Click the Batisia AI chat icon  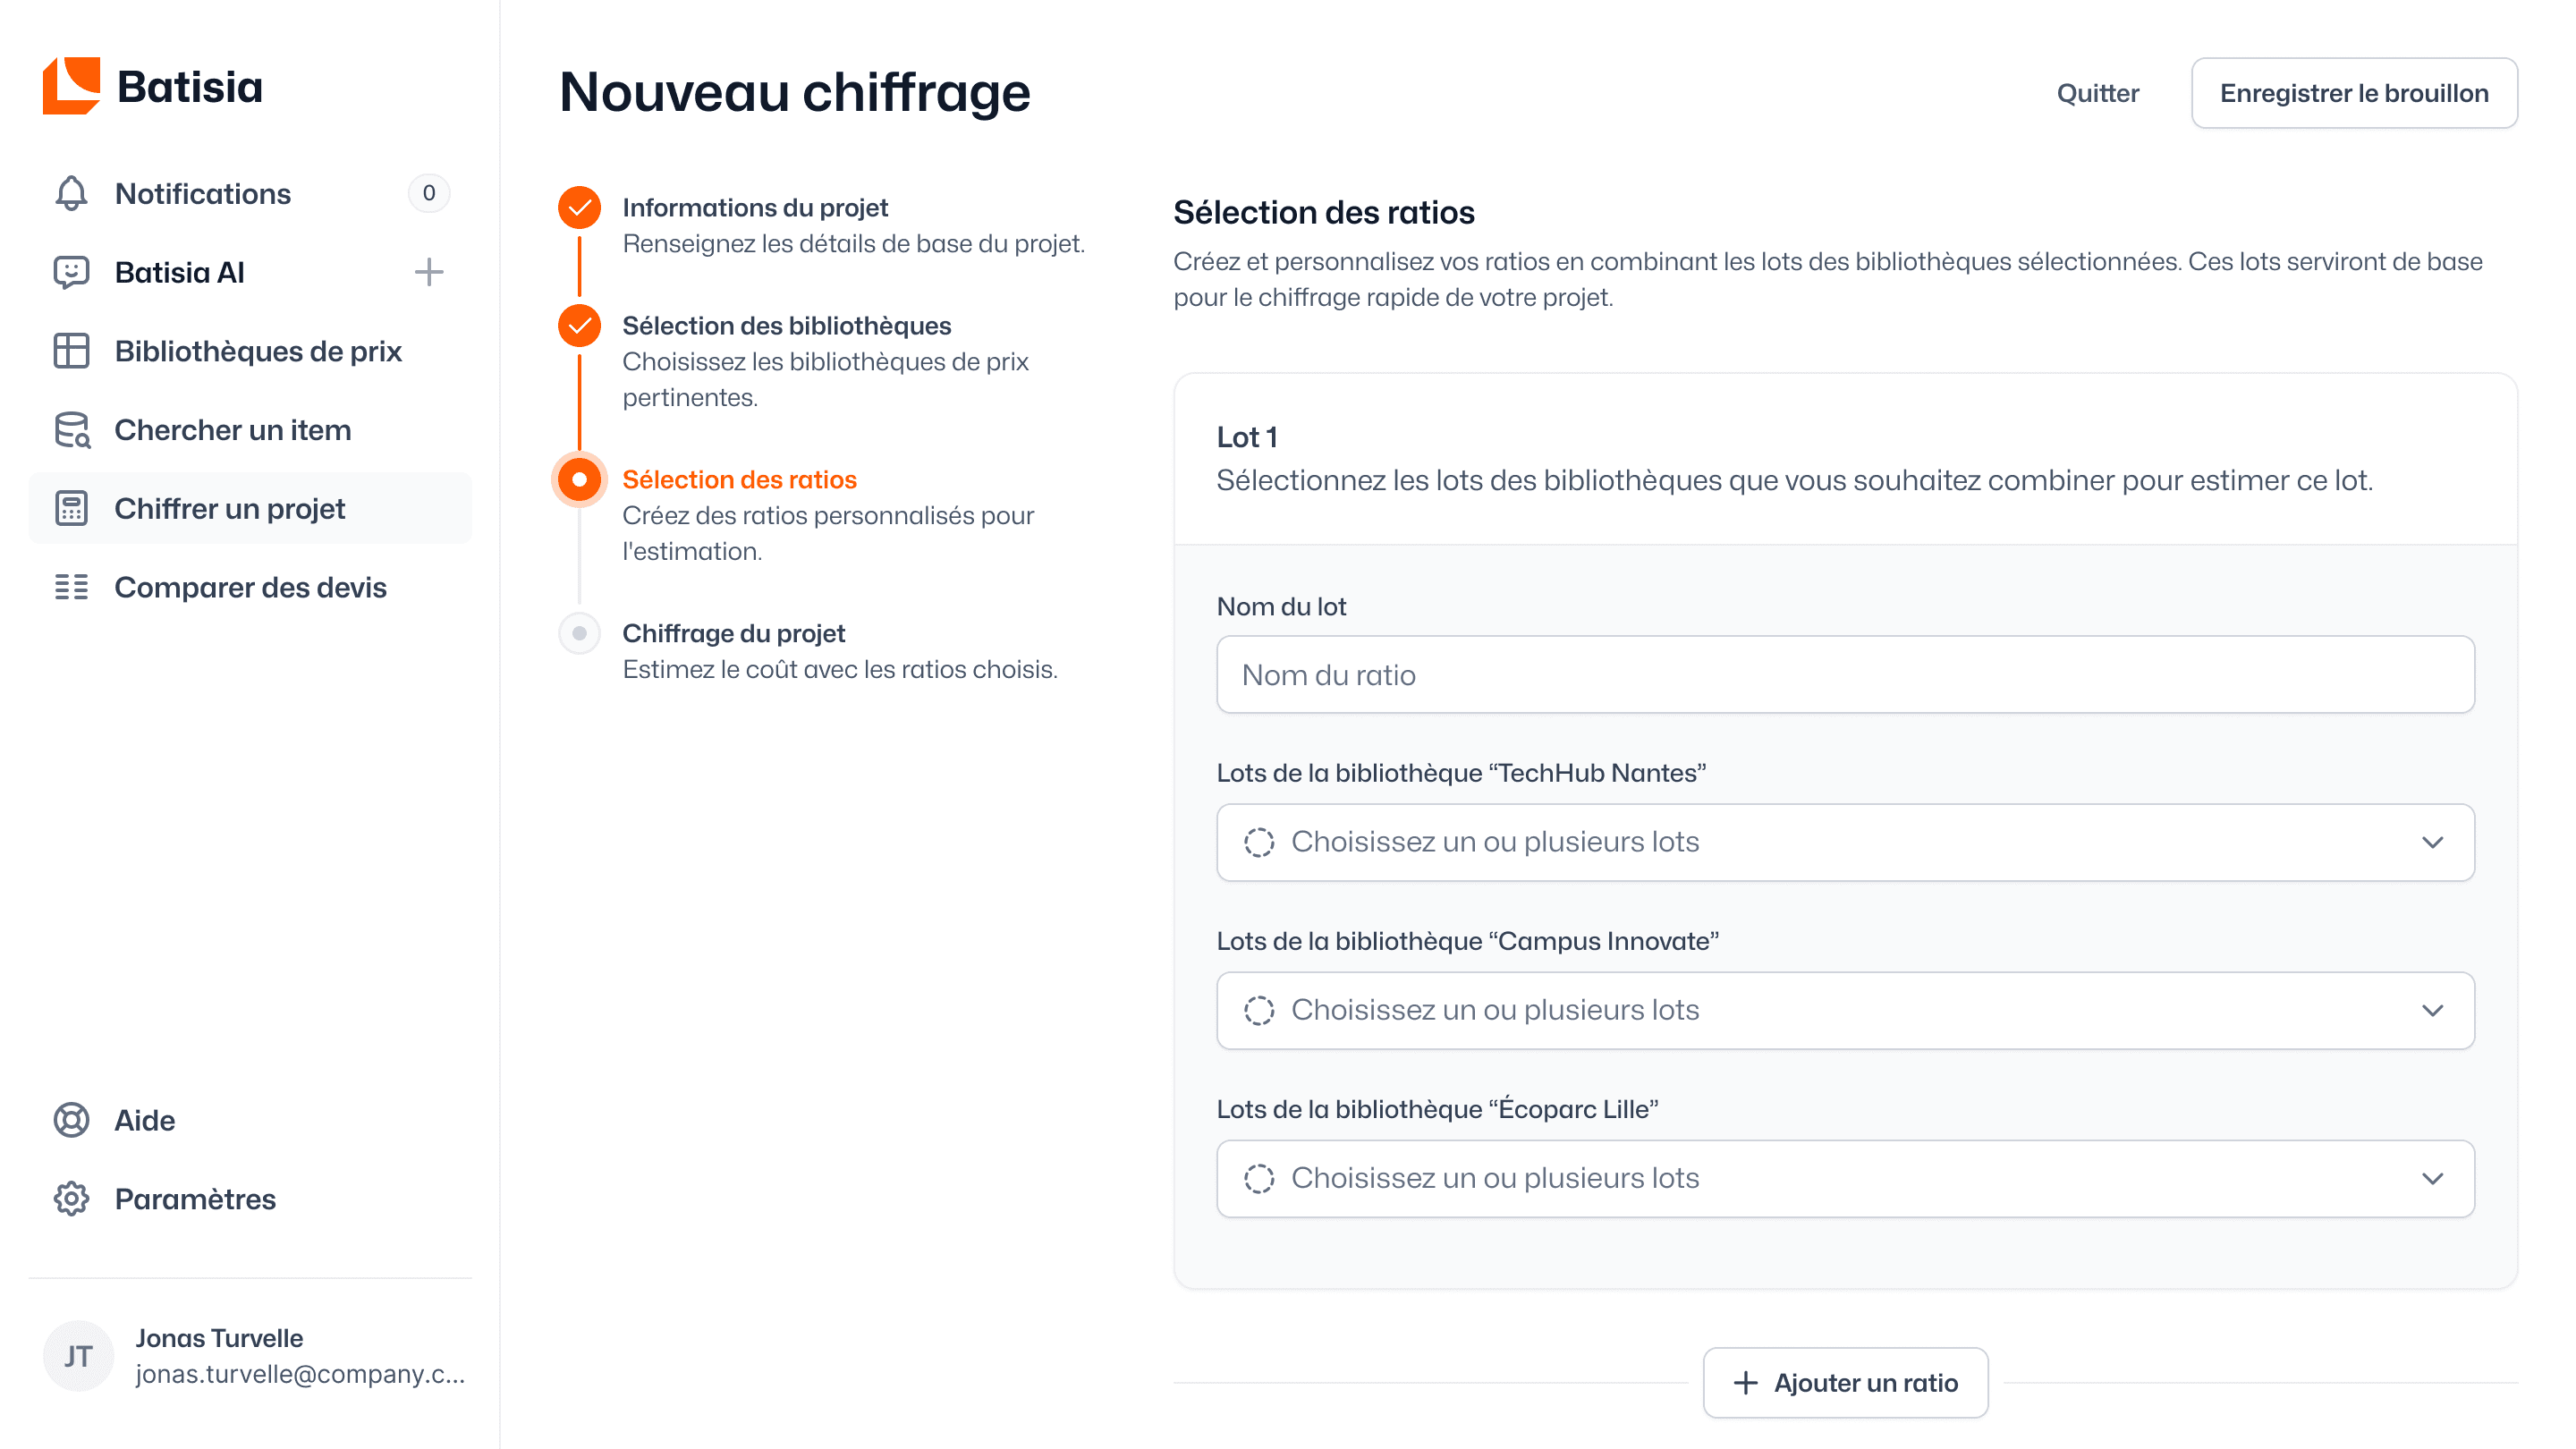click(x=71, y=272)
